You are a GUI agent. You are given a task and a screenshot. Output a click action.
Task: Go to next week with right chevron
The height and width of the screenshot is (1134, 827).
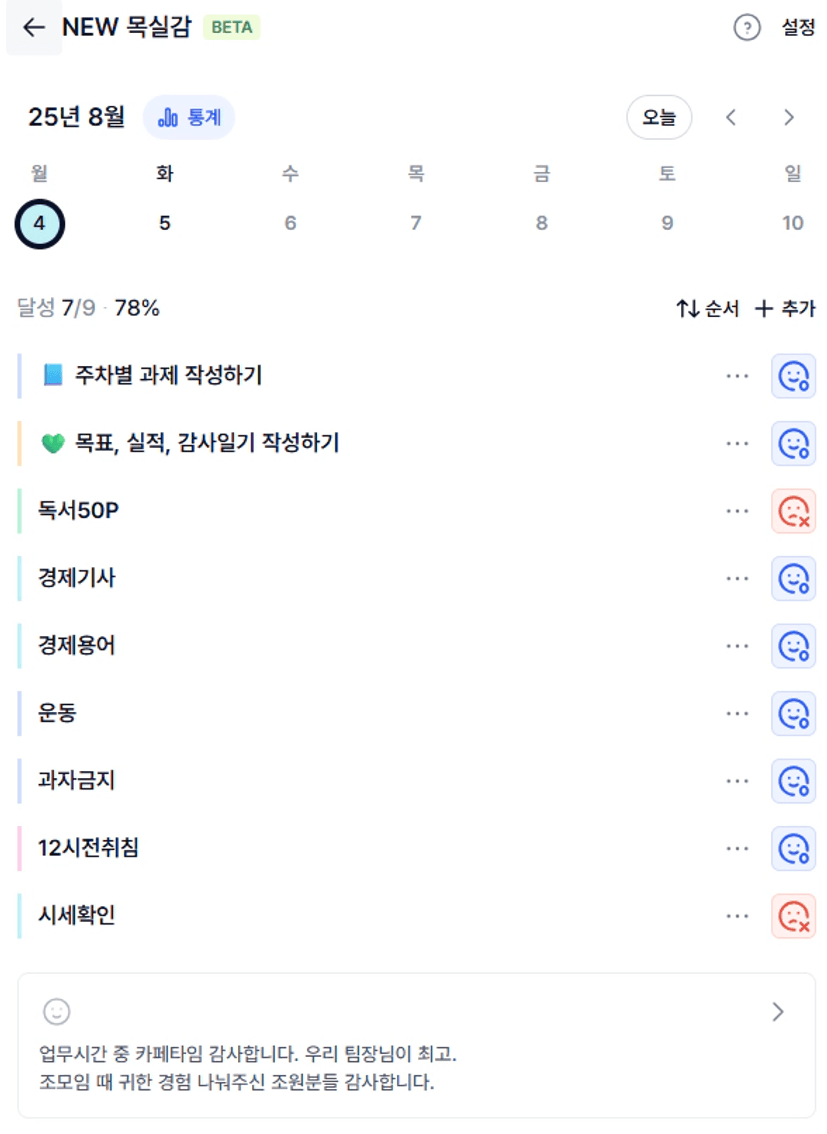pyautogui.click(x=789, y=117)
